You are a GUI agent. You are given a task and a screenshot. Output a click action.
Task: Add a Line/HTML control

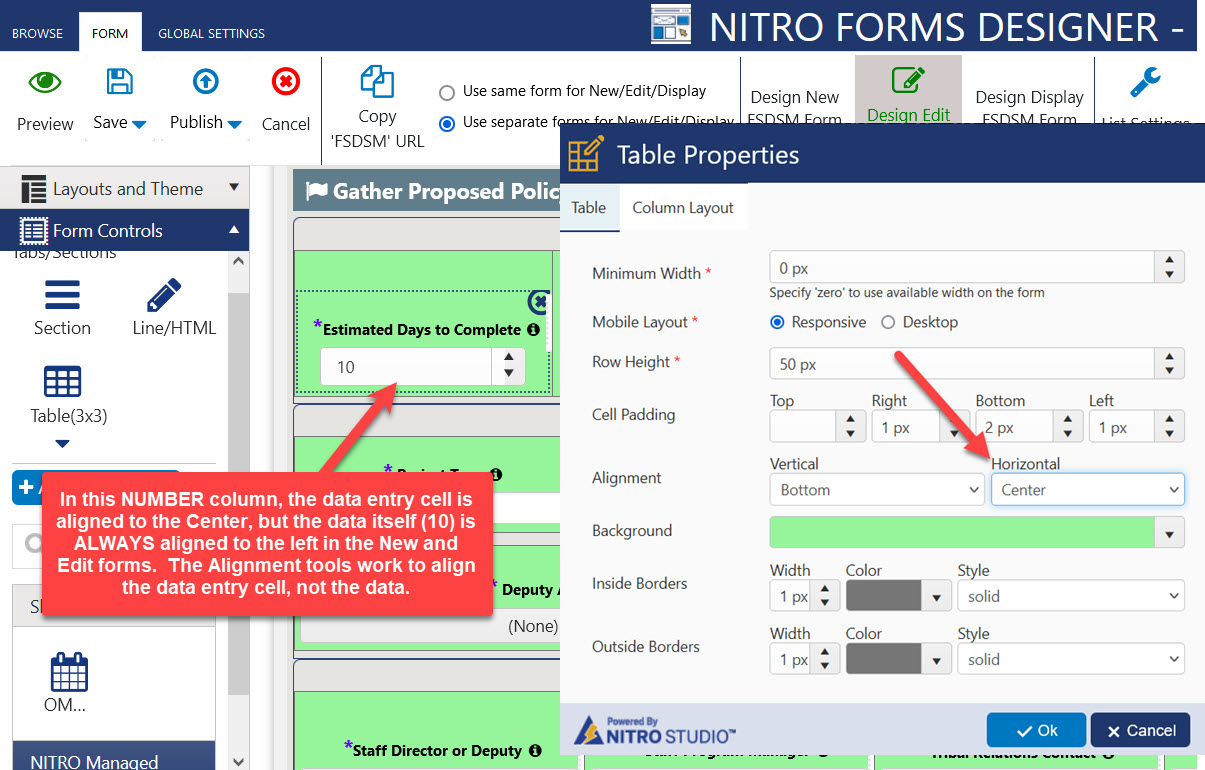coord(174,308)
